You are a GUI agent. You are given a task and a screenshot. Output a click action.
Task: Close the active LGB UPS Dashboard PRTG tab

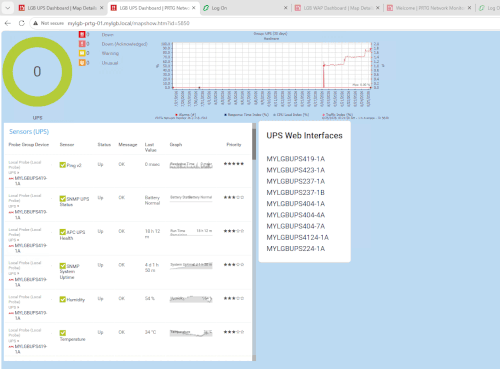click(194, 8)
